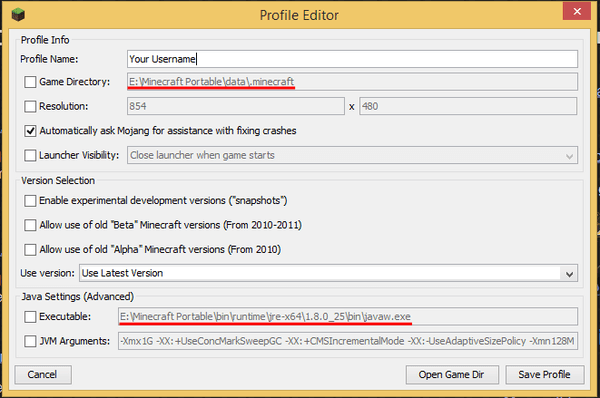This screenshot has height=398, width=600.
Task: Enable the Resolution checkbox
Action: point(30,106)
